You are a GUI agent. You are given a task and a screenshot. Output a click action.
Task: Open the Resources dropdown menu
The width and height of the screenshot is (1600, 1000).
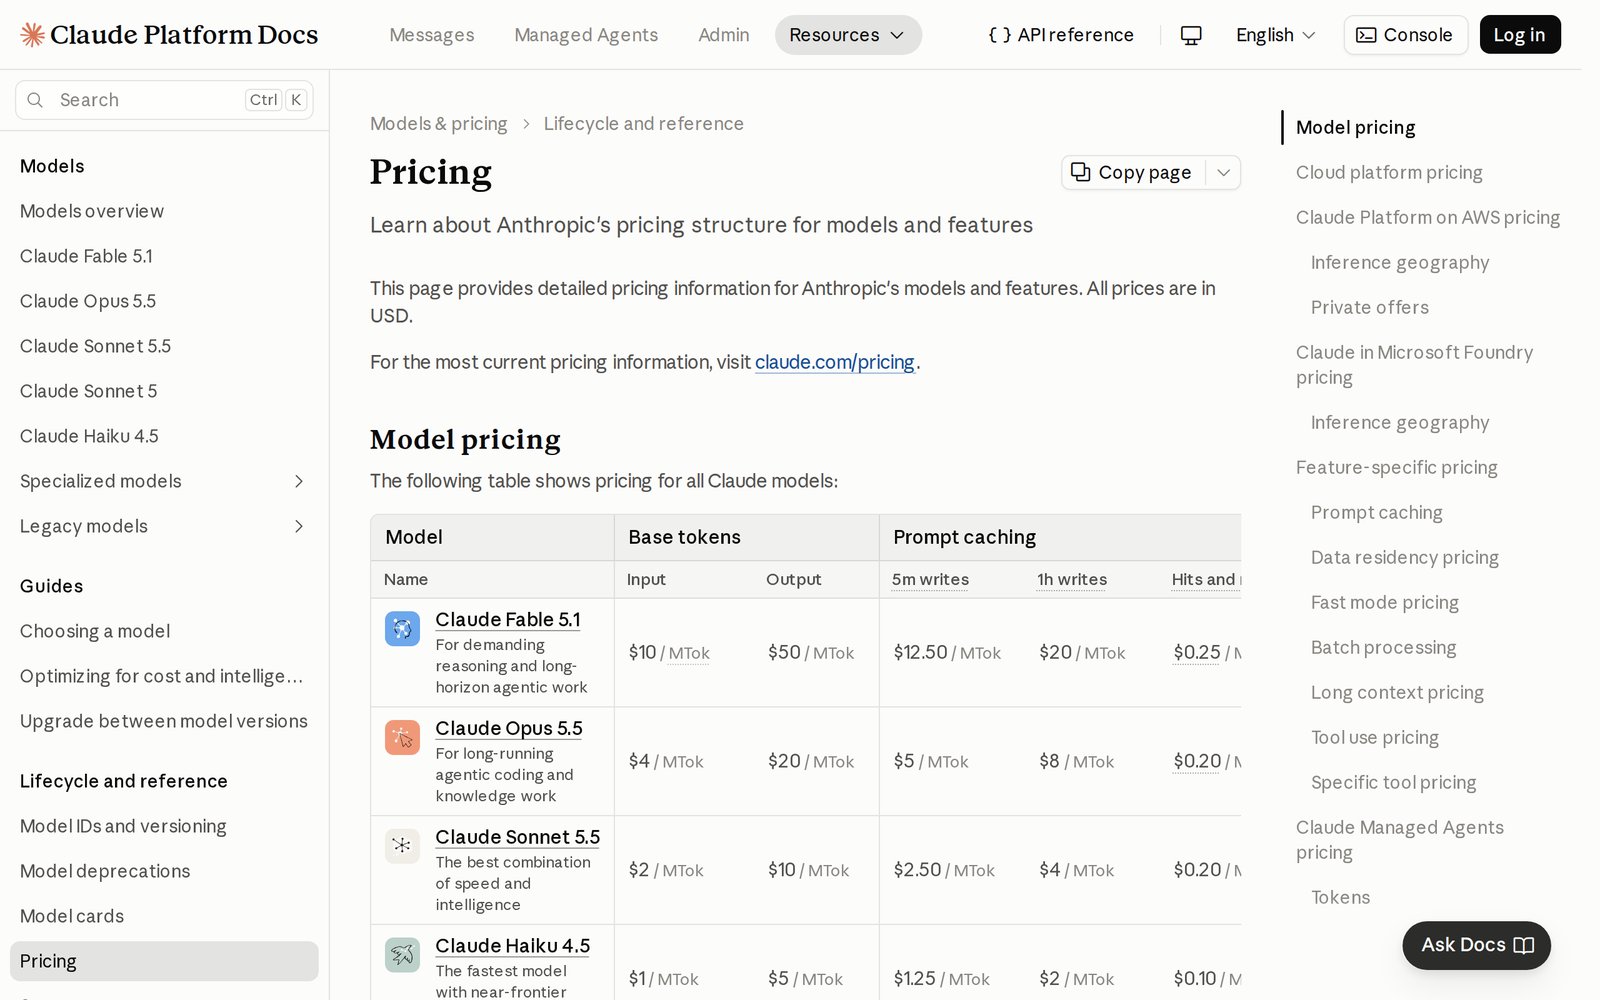[x=848, y=35]
